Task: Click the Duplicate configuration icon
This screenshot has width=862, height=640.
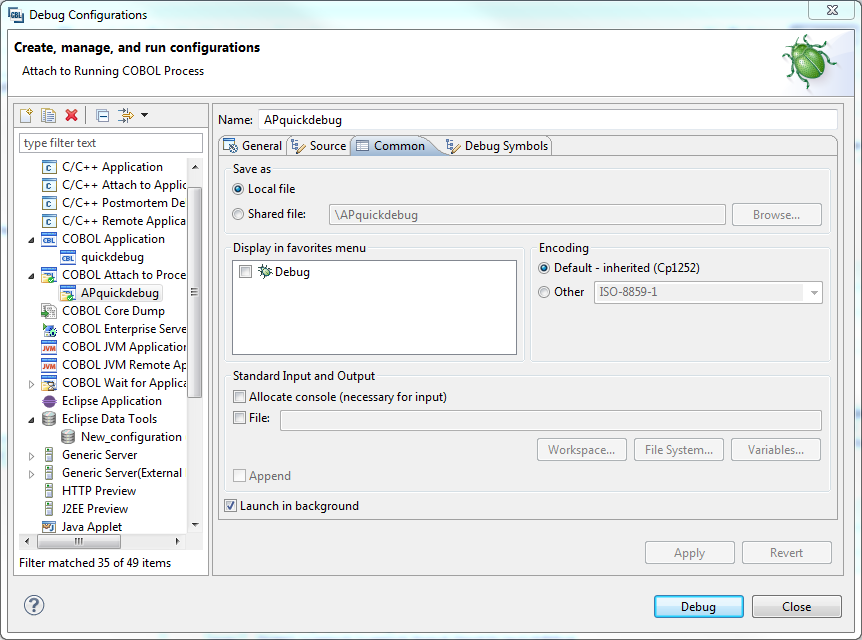Action: point(48,116)
